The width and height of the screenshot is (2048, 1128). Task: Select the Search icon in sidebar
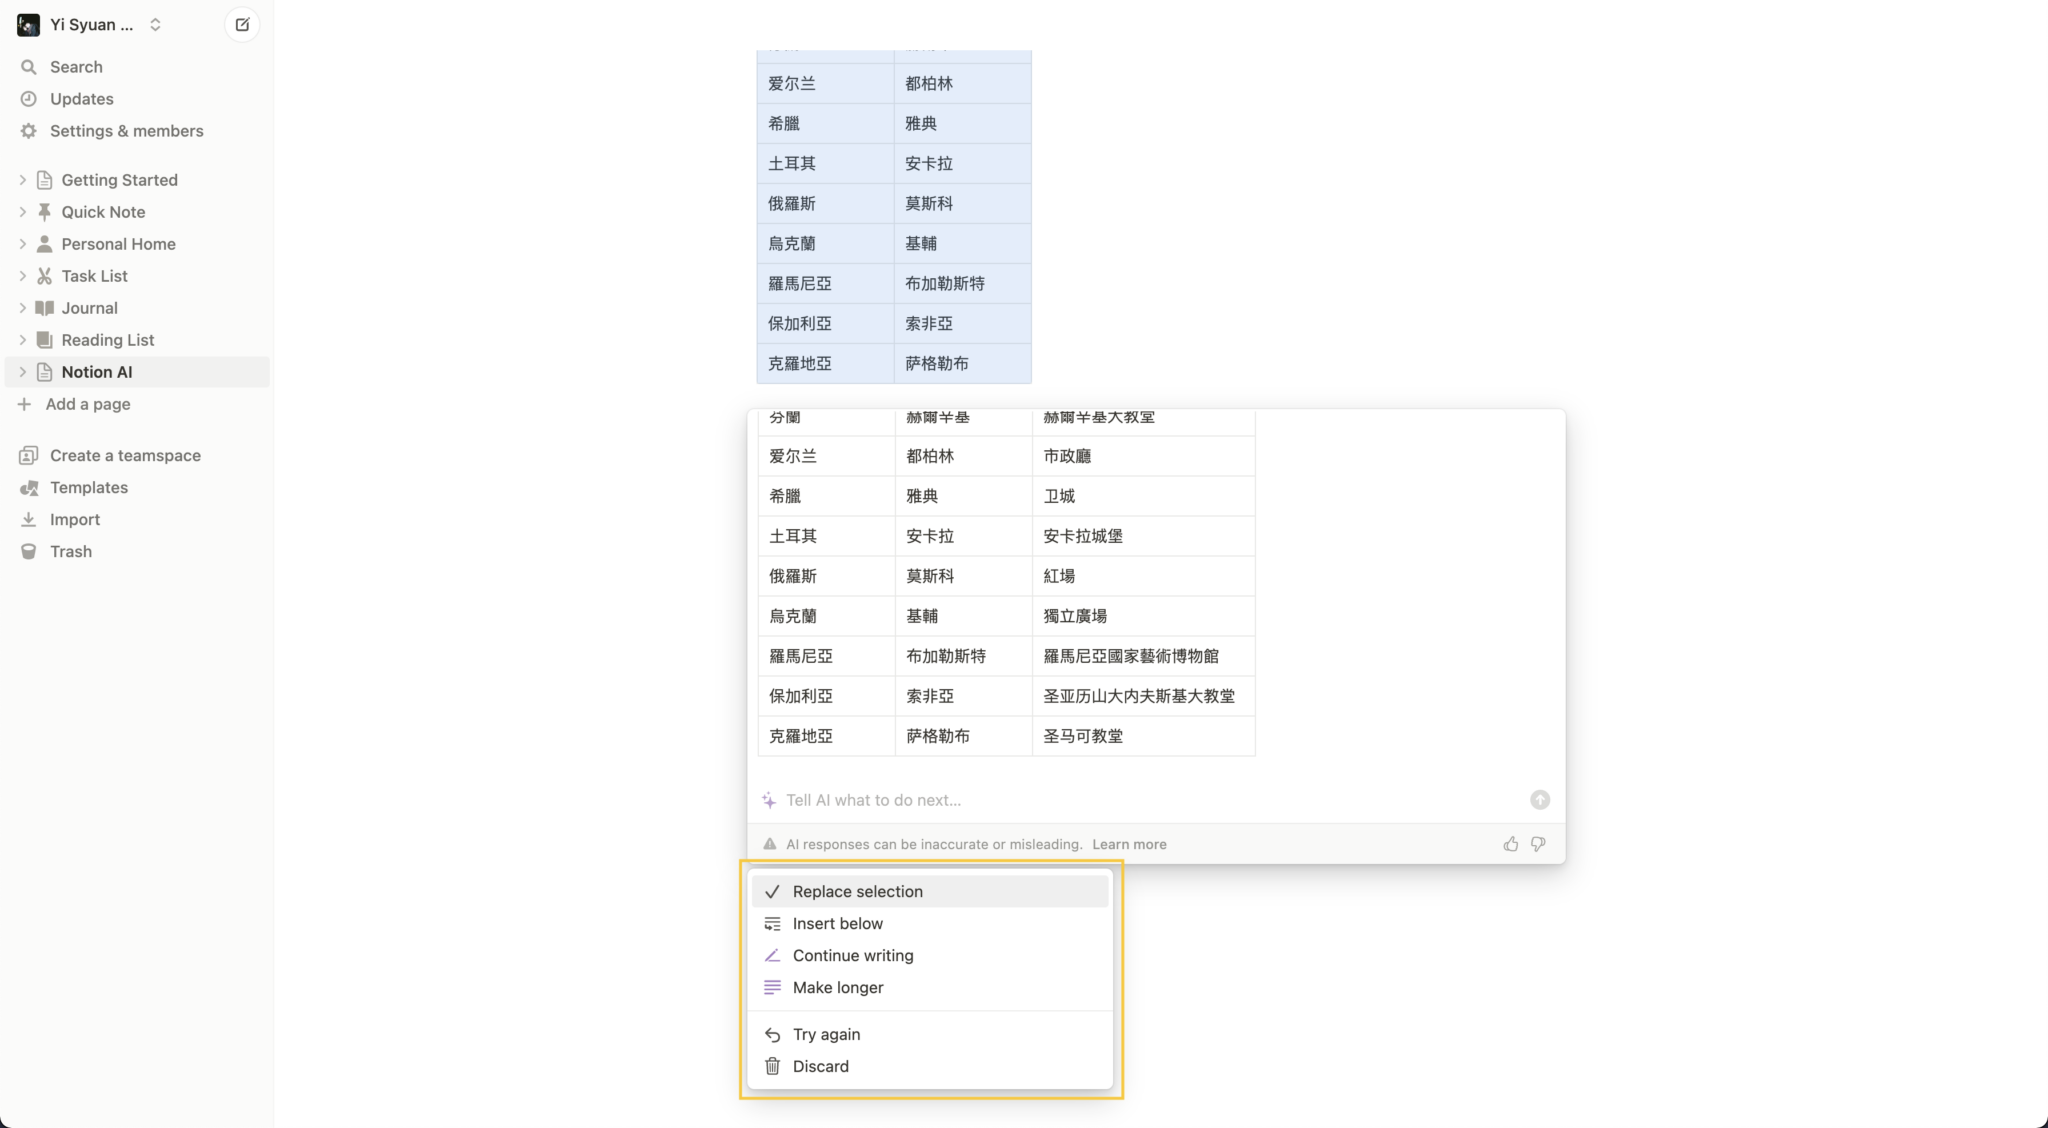[x=29, y=66]
